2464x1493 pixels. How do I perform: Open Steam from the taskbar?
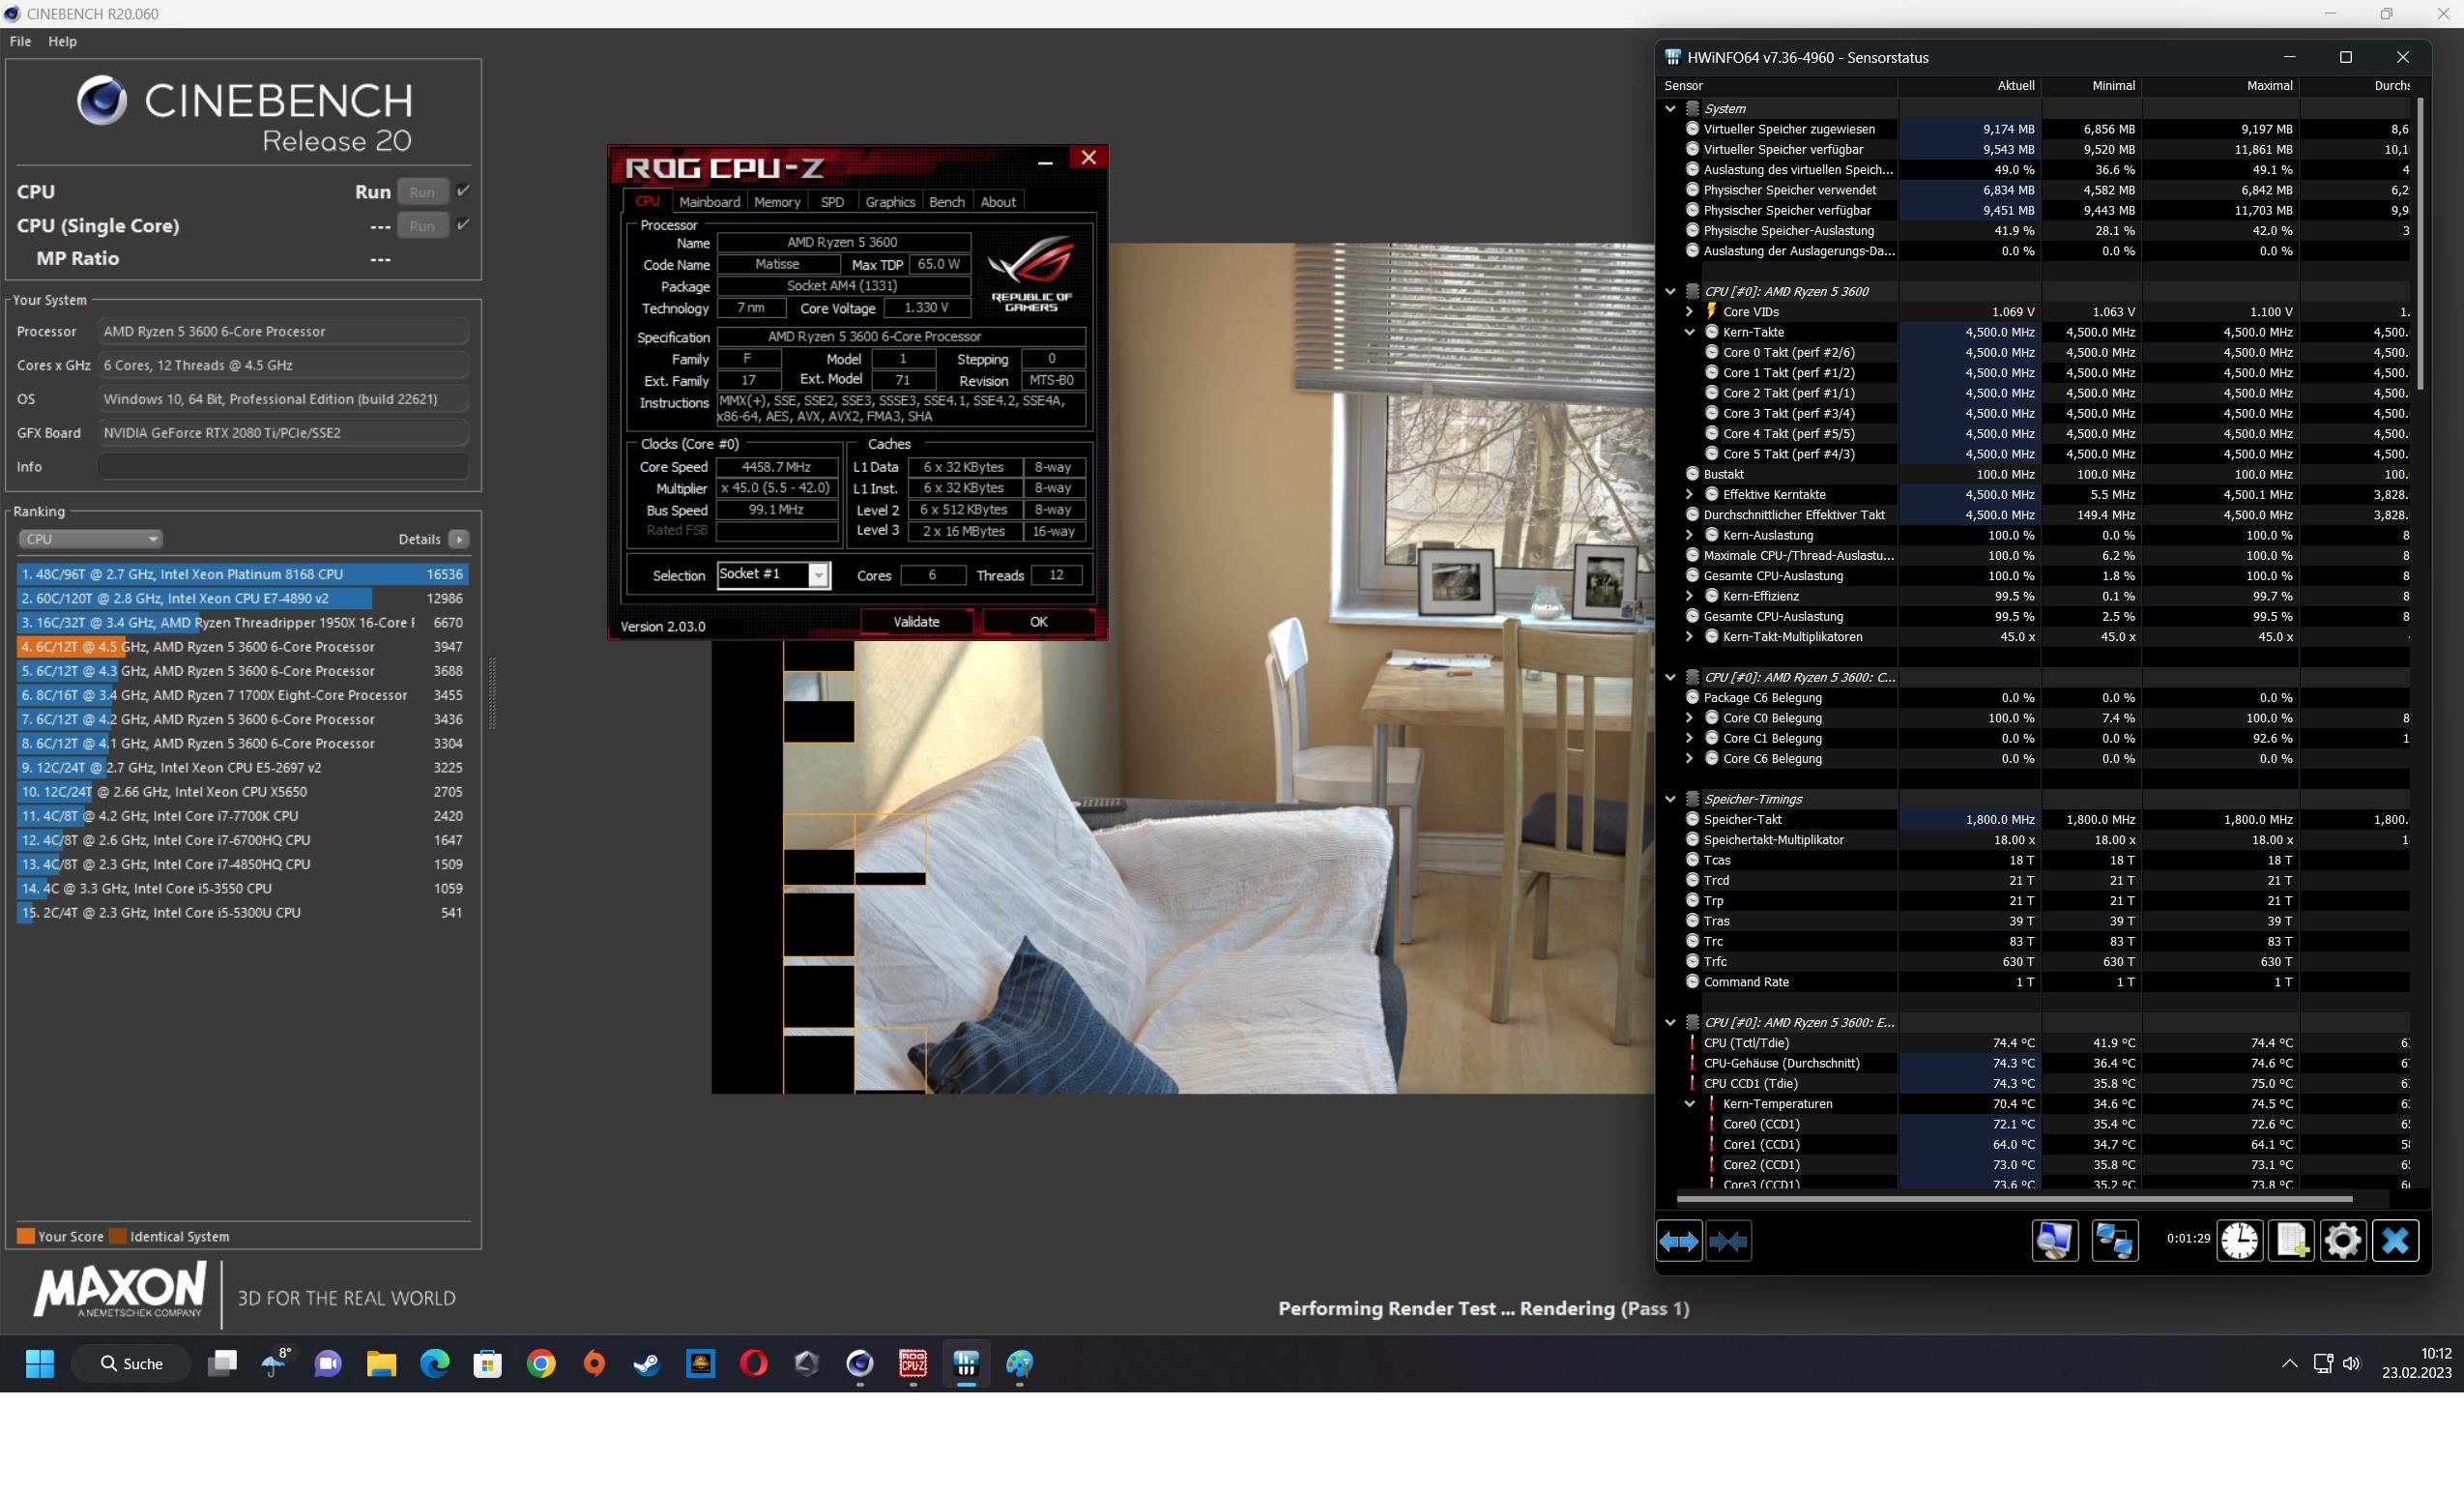click(x=647, y=1363)
